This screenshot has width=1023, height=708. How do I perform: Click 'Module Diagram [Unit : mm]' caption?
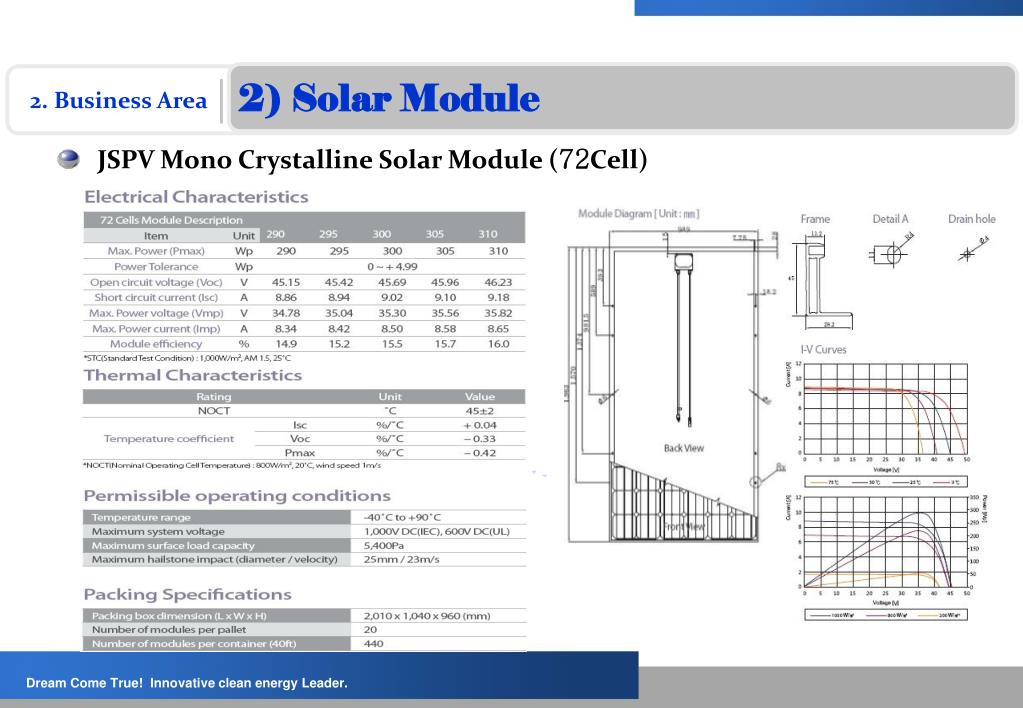[x=638, y=213]
